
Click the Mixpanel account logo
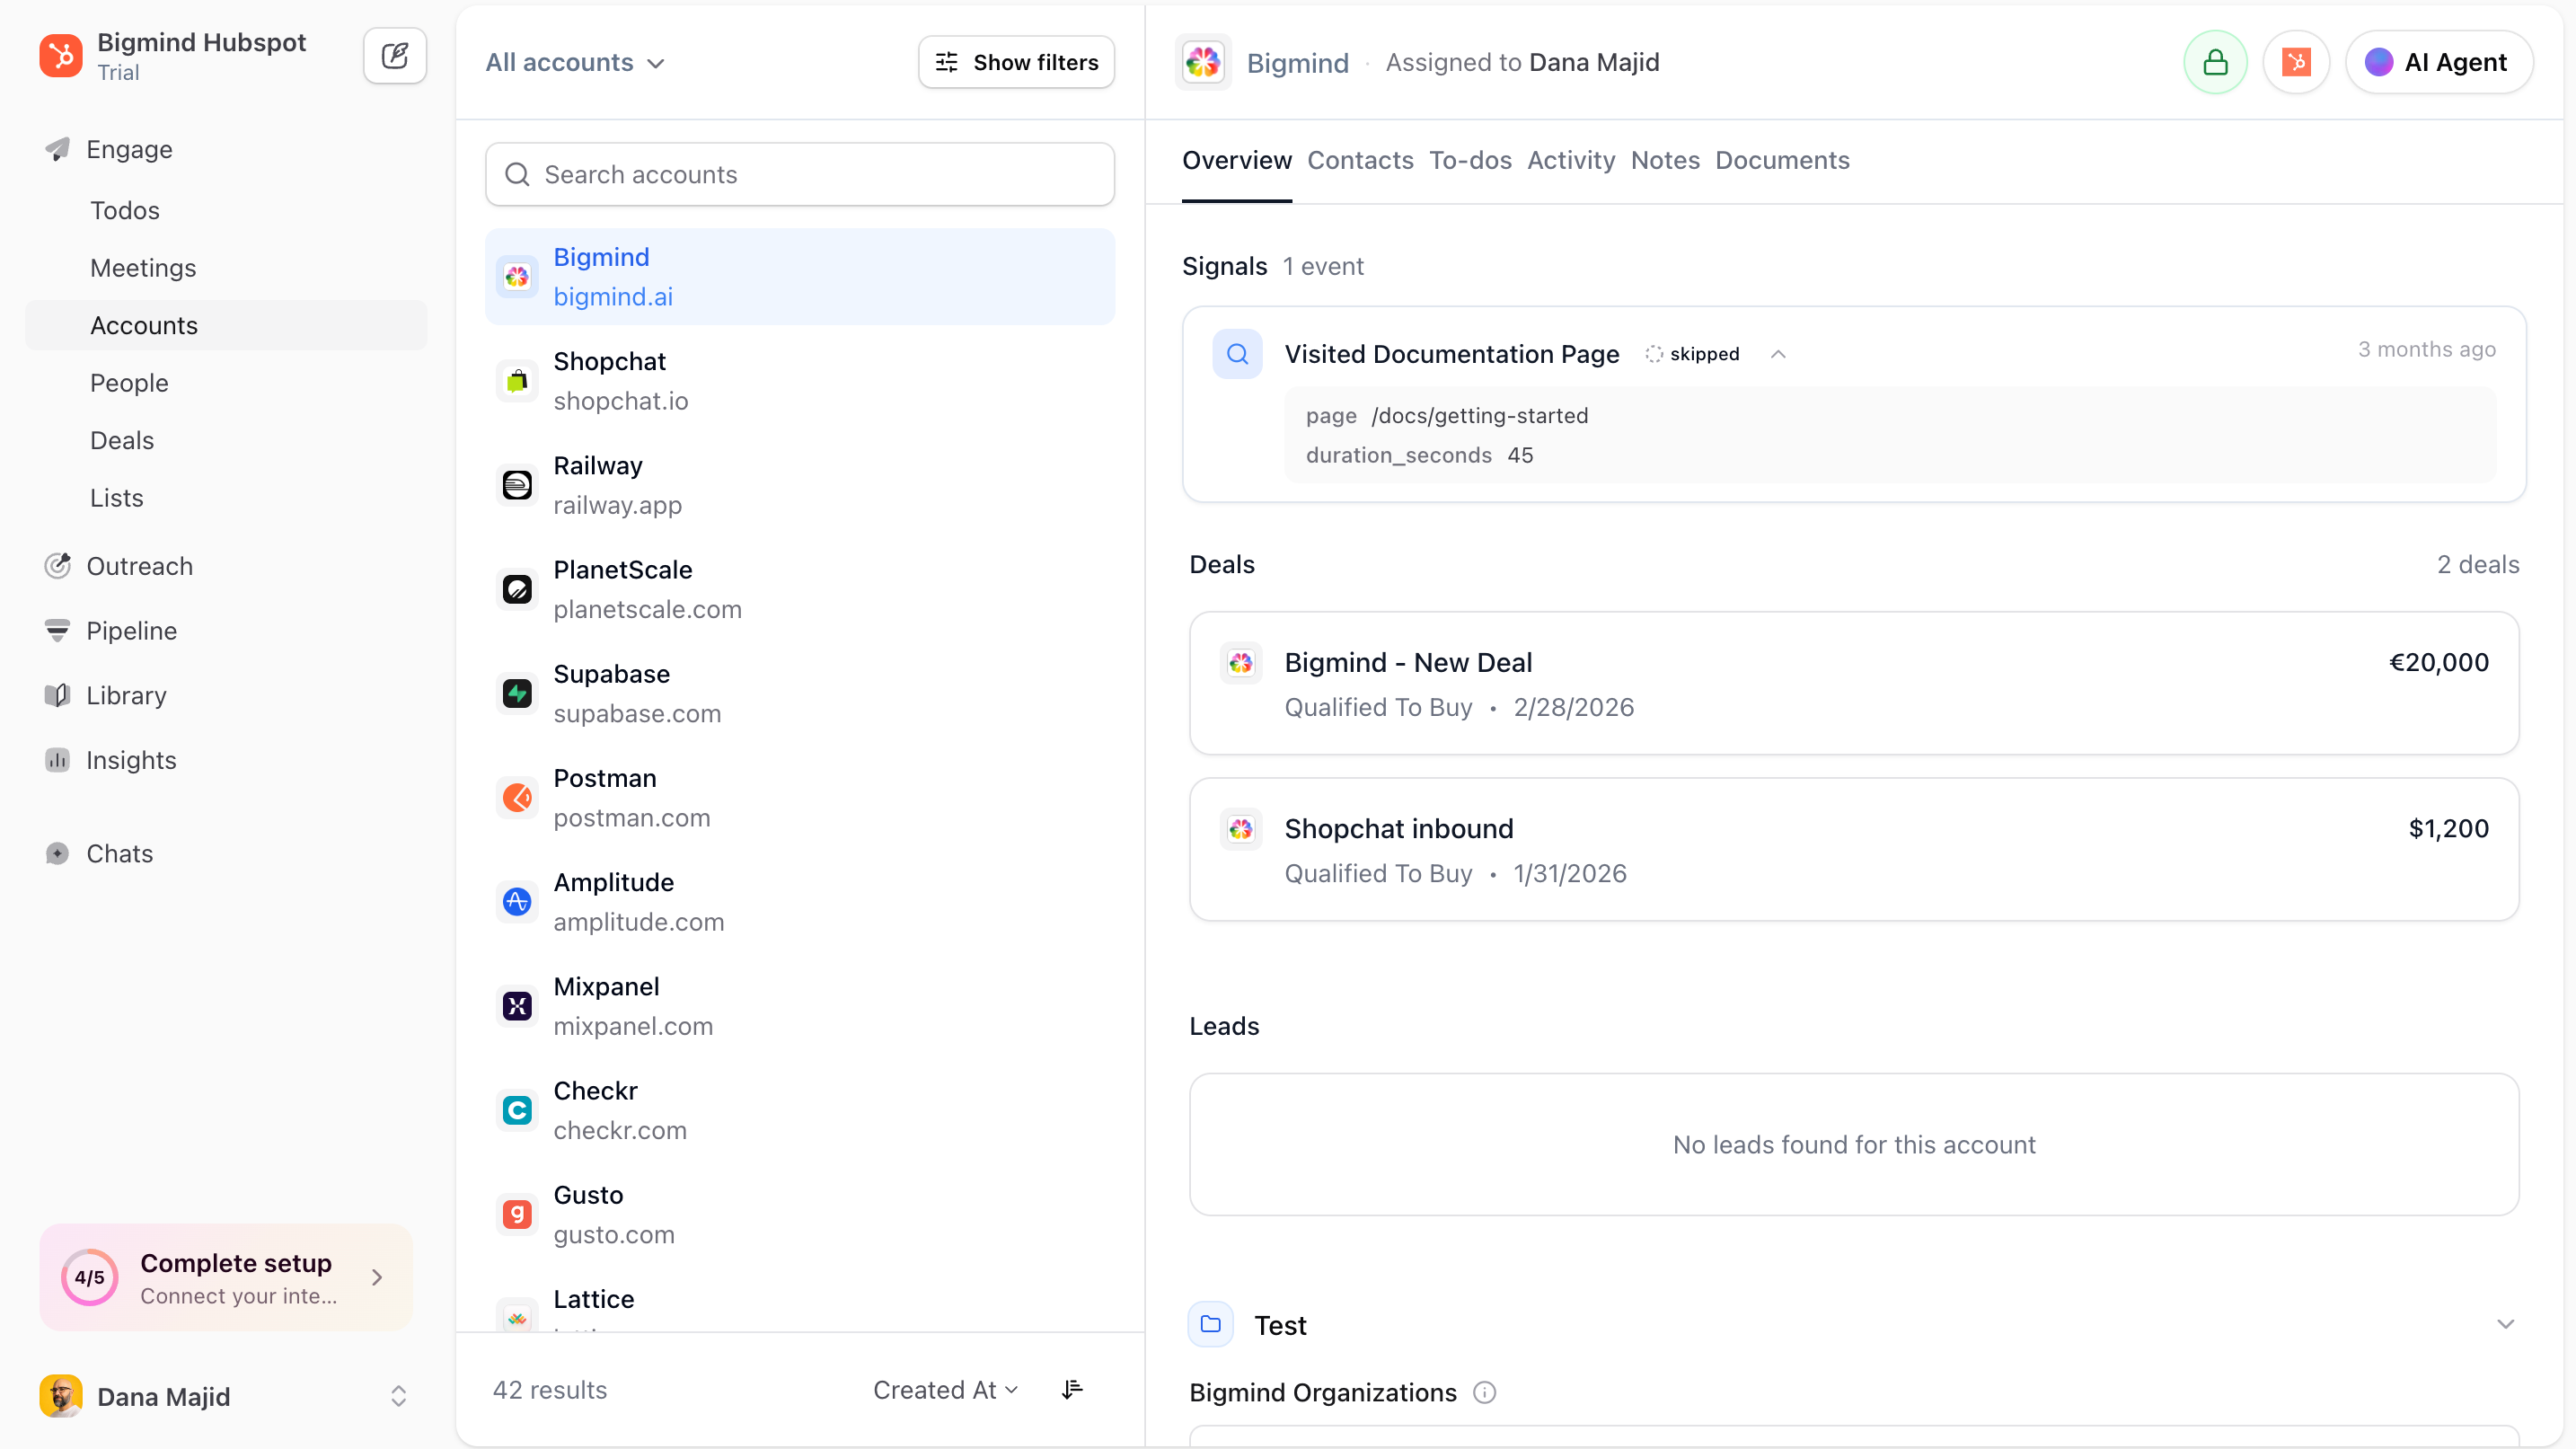click(x=517, y=1006)
